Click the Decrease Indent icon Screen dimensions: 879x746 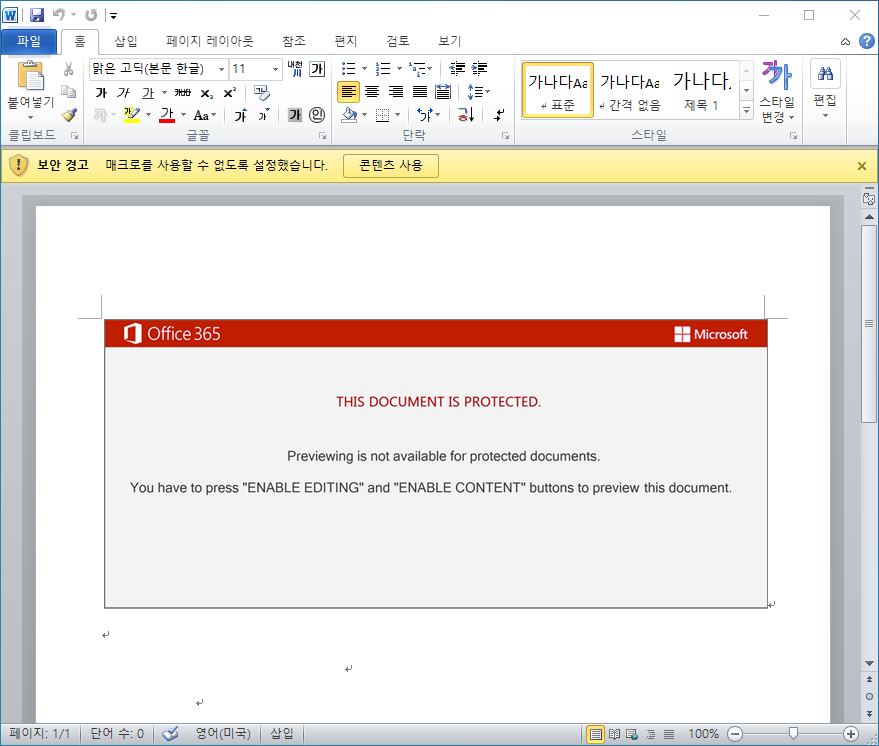click(457, 68)
